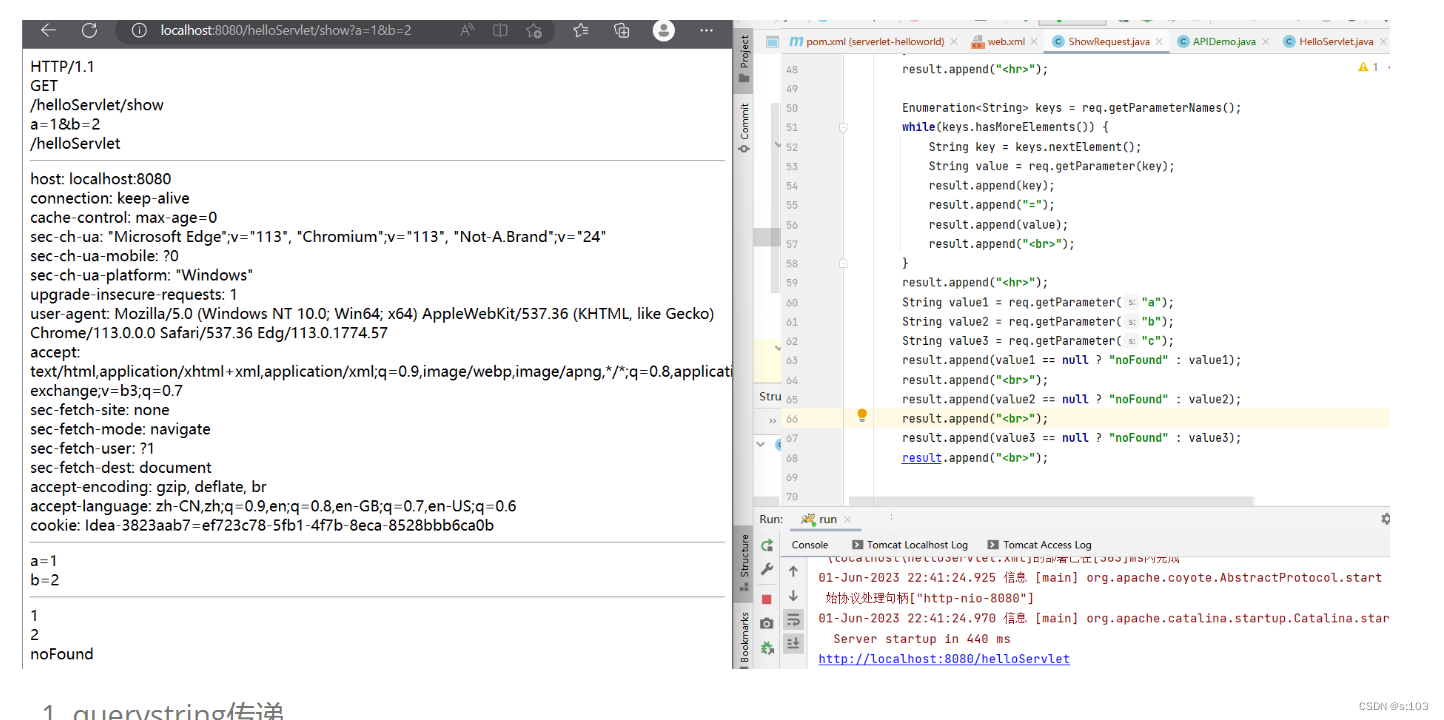This screenshot has width=1444, height=720.
Task: Collapse the fold marker at line 58
Action: point(843,263)
